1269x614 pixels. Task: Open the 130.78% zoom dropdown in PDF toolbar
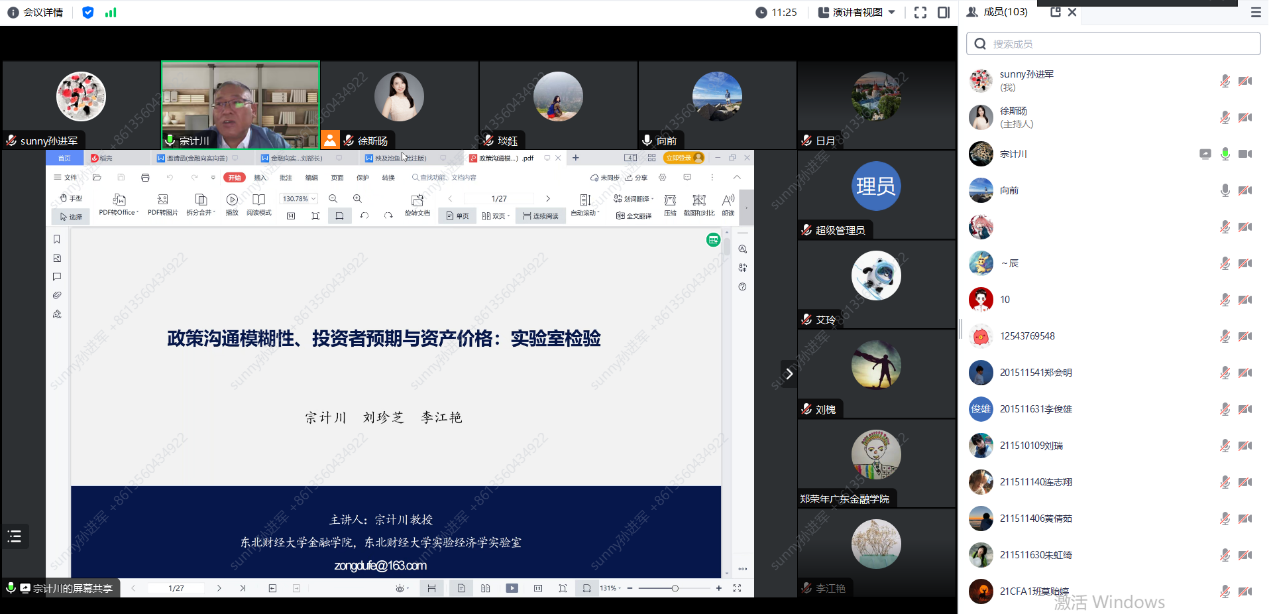tap(298, 199)
